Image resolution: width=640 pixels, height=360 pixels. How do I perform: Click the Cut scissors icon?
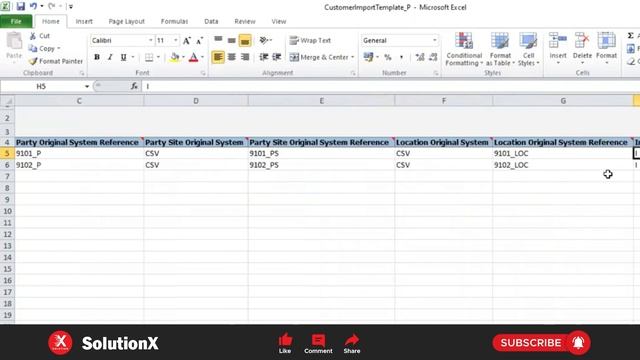[33, 36]
